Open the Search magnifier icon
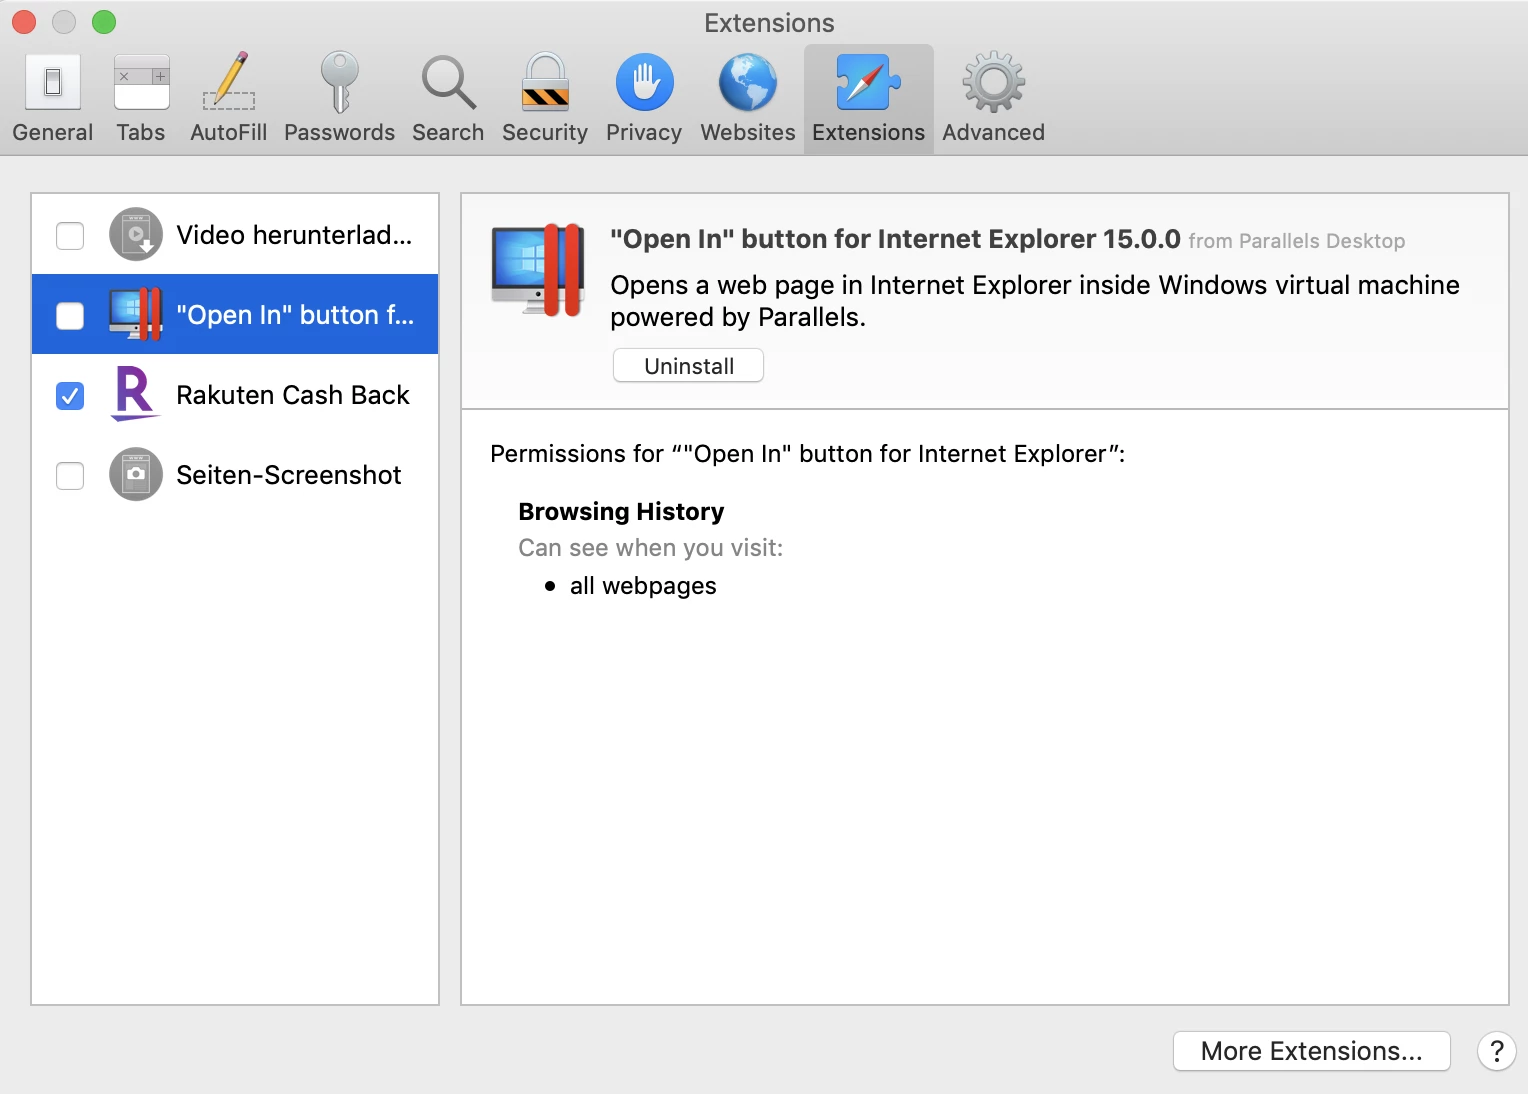 click(448, 82)
